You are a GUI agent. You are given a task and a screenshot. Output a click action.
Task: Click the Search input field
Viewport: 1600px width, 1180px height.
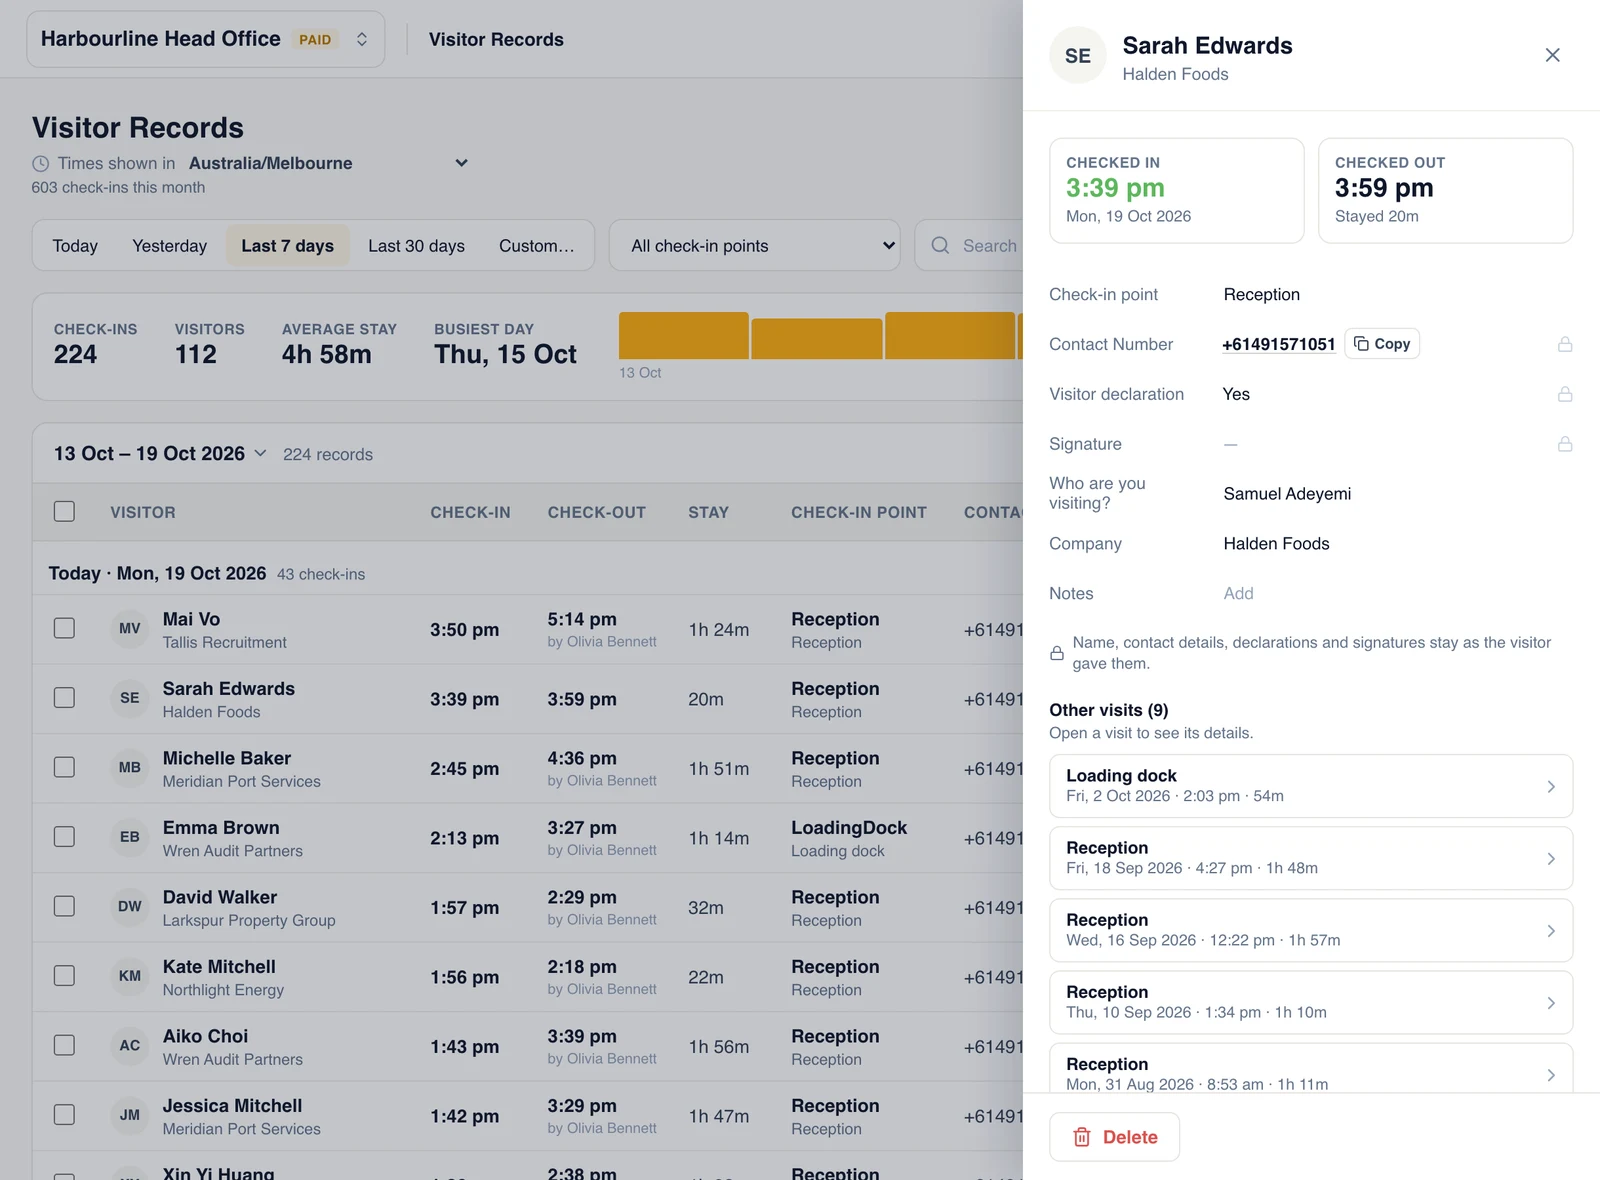point(969,245)
